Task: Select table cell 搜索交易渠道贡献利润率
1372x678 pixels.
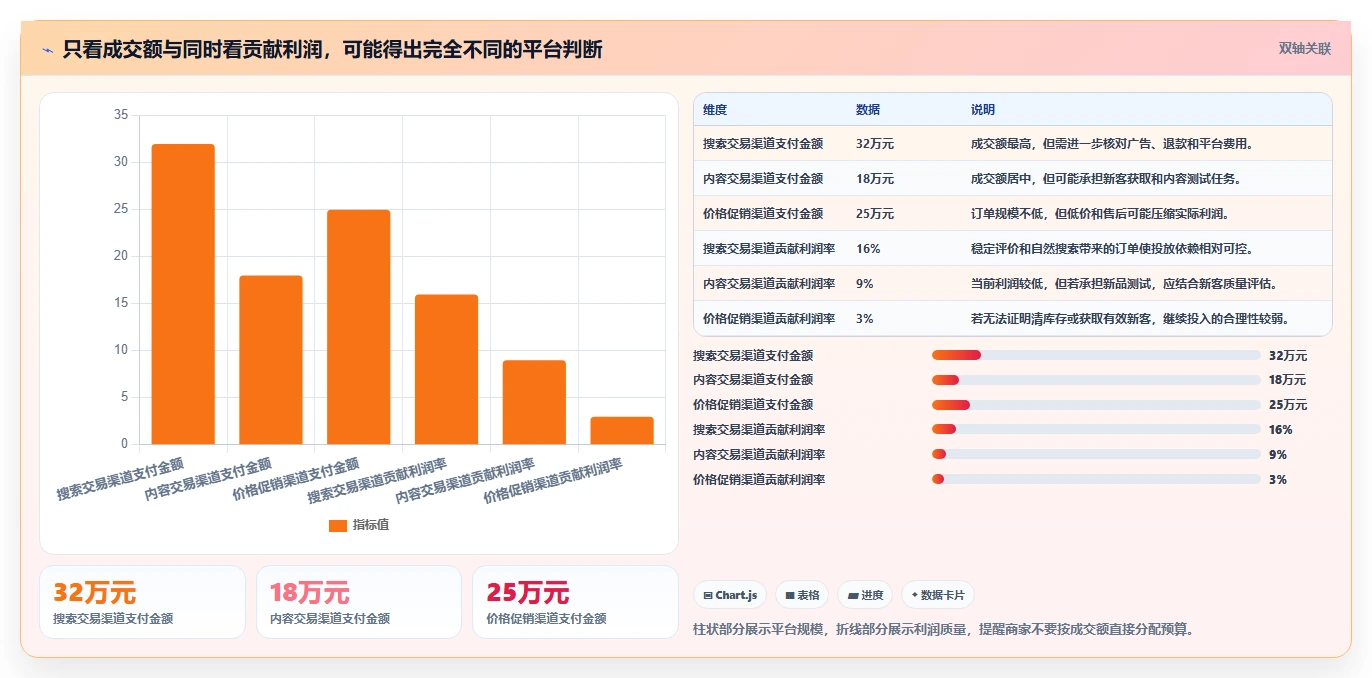Action: point(769,249)
